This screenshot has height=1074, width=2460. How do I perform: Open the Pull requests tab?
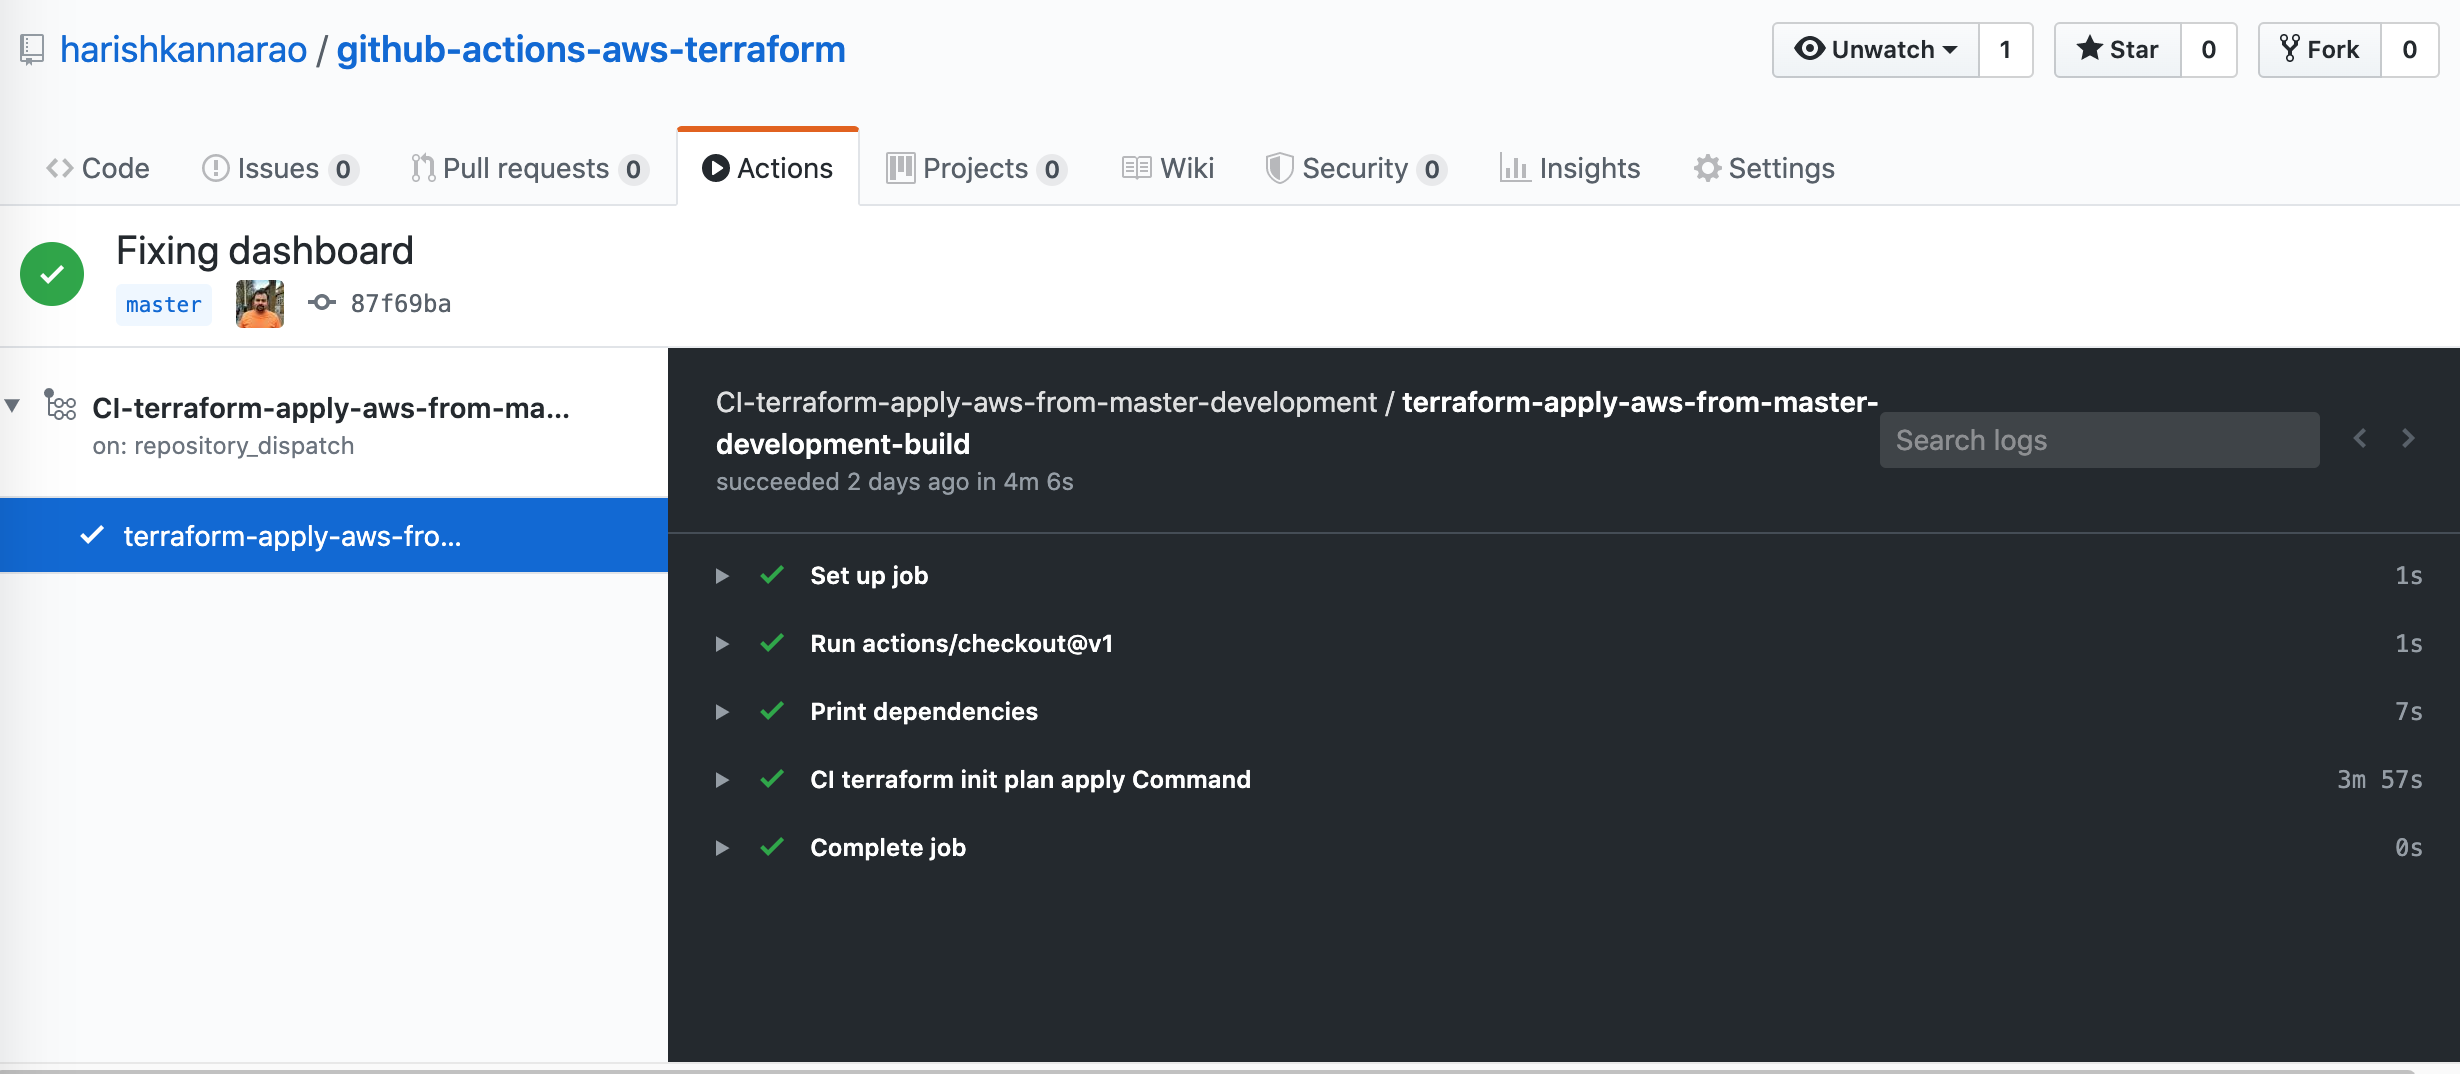coord(529,168)
